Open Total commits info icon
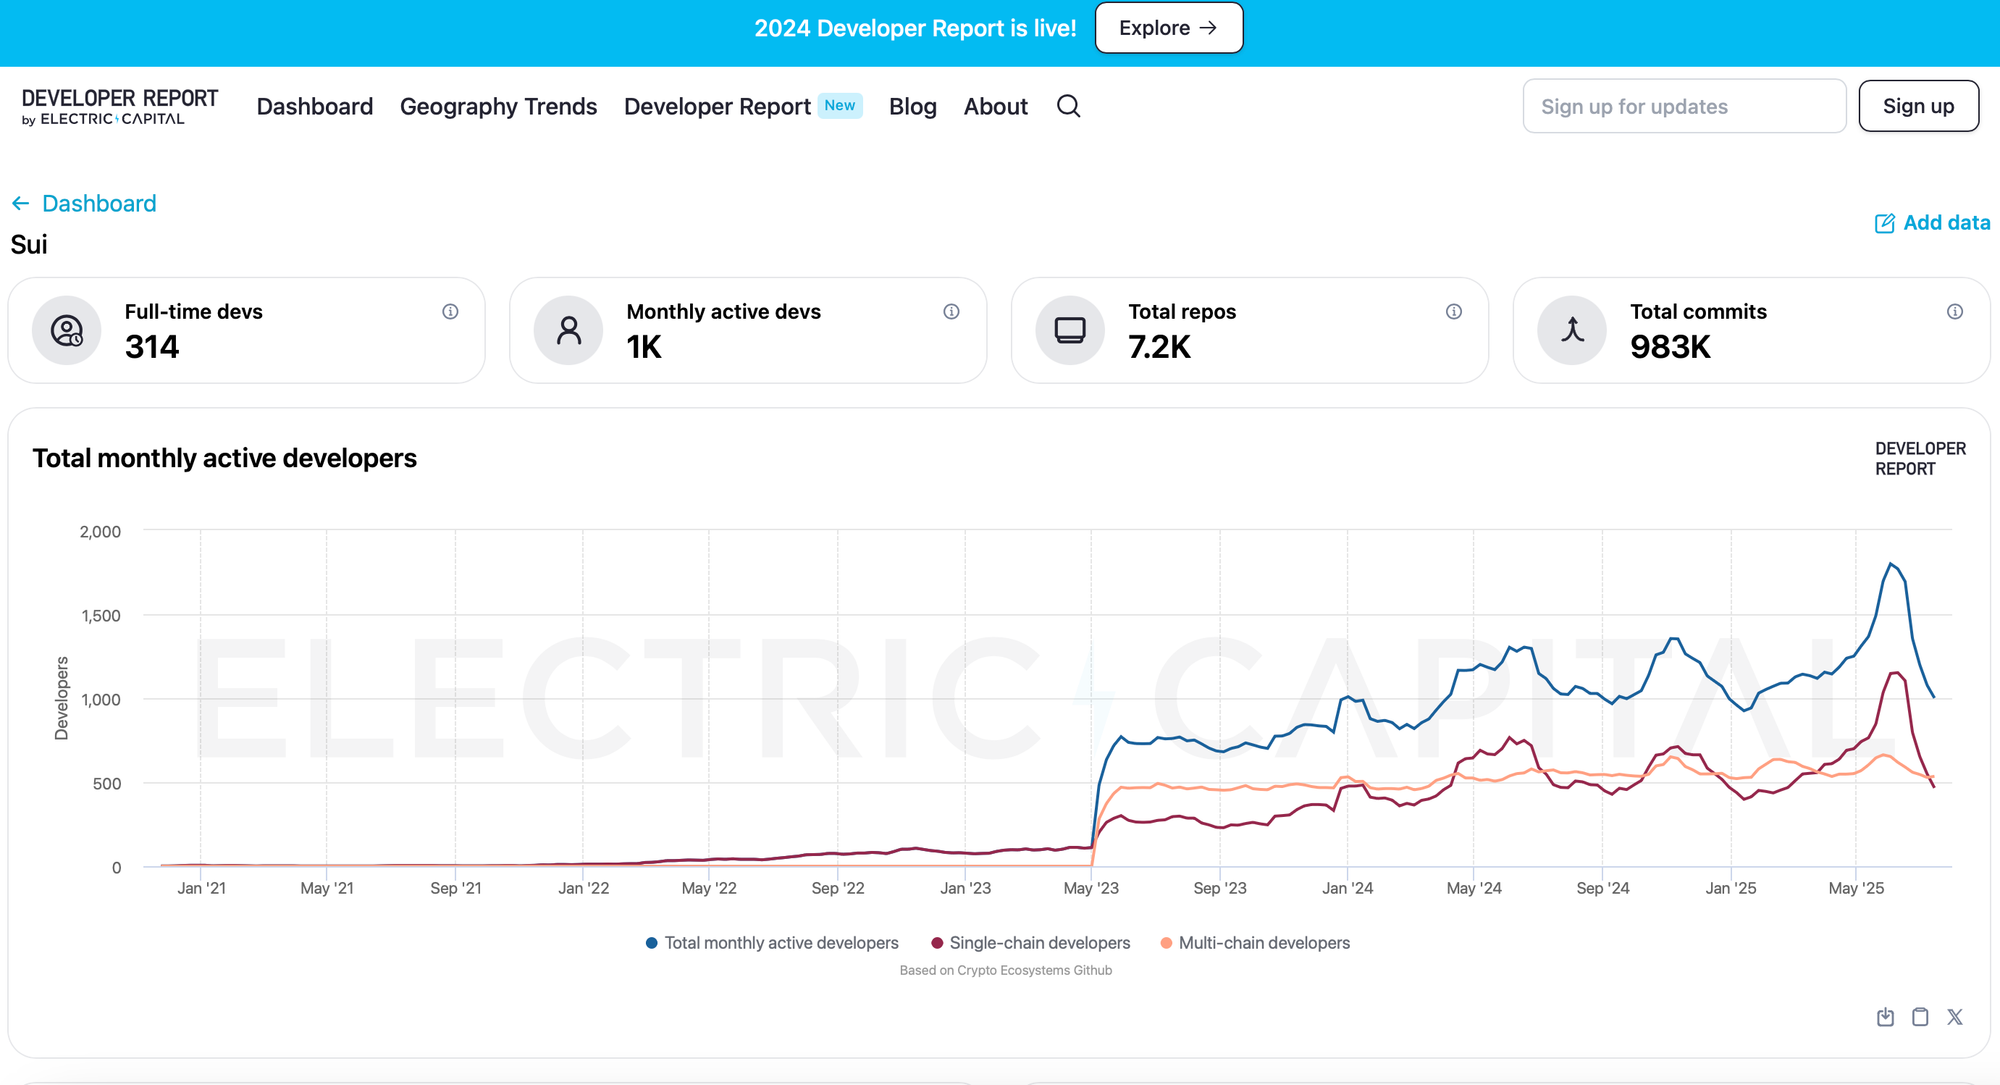This screenshot has width=2000, height=1085. (x=1954, y=312)
